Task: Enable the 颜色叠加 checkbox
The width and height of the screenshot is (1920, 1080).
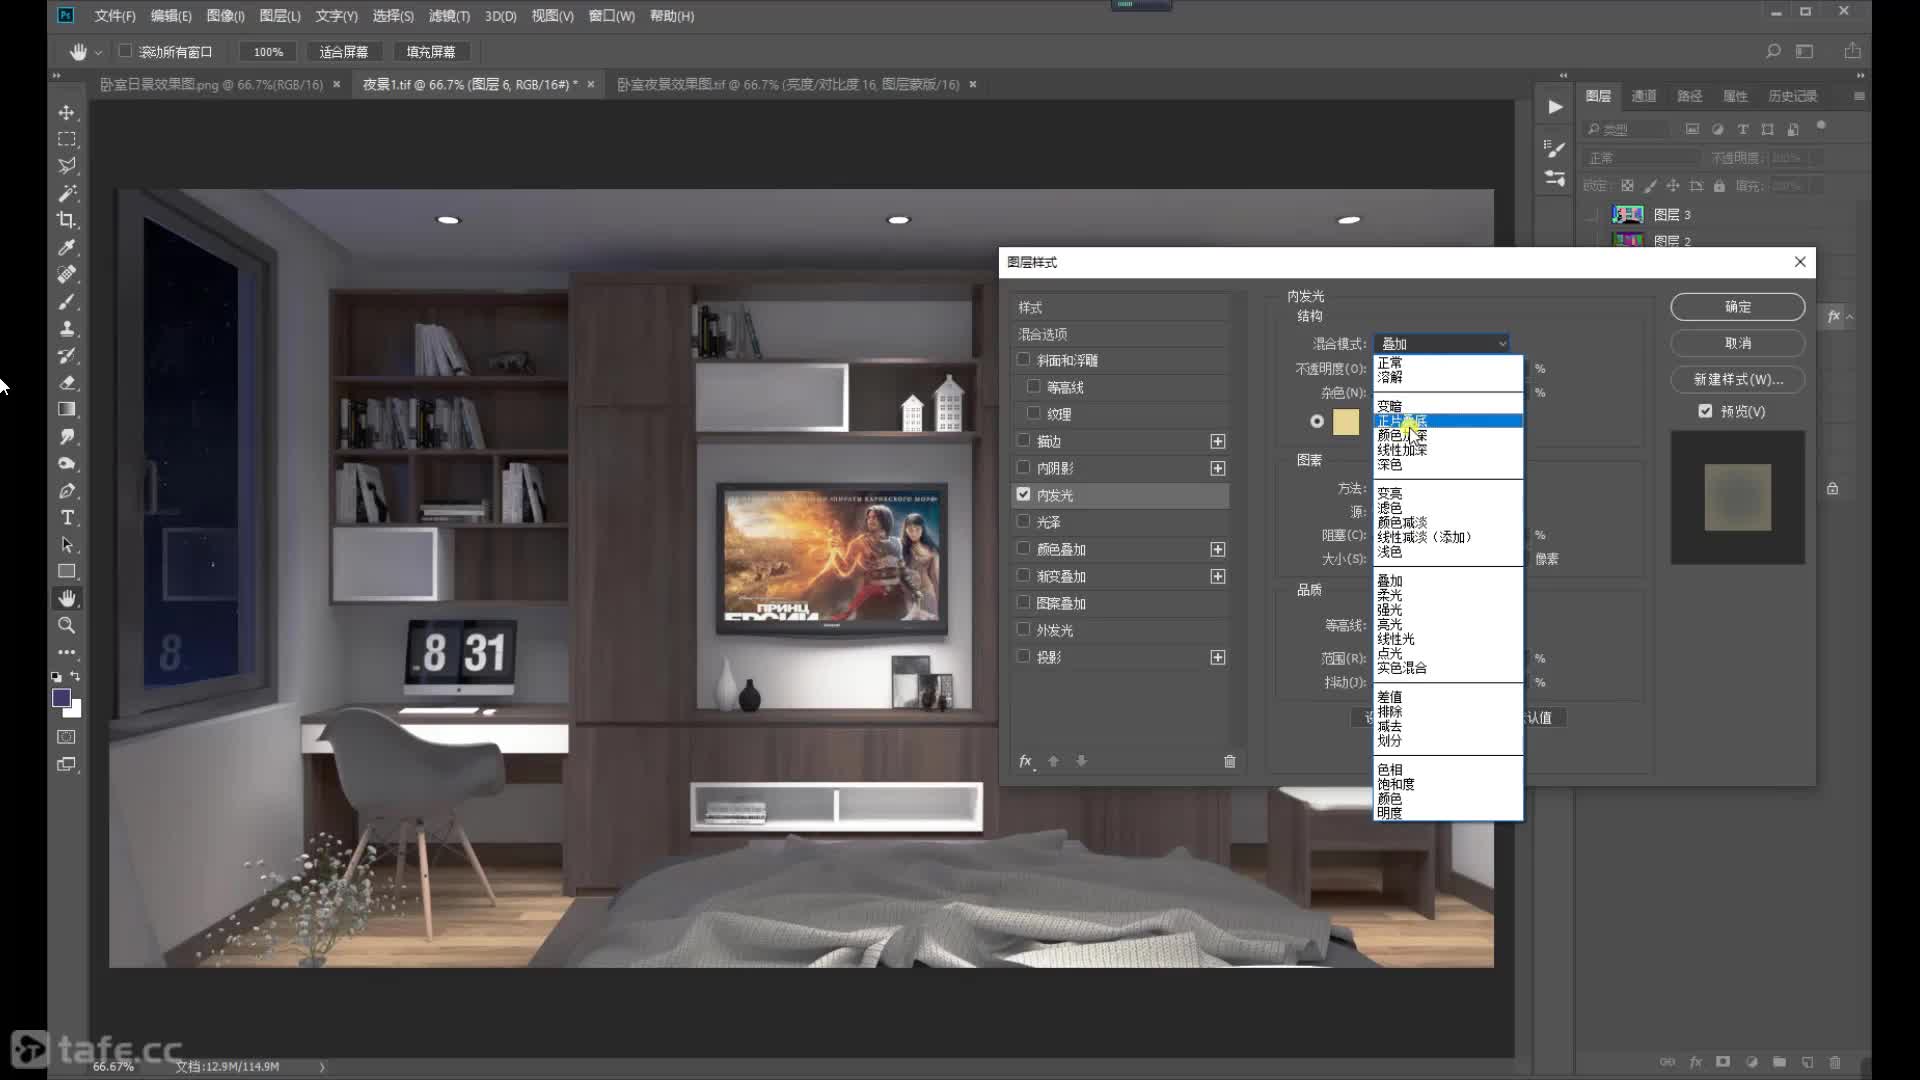Action: tap(1023, 548)
